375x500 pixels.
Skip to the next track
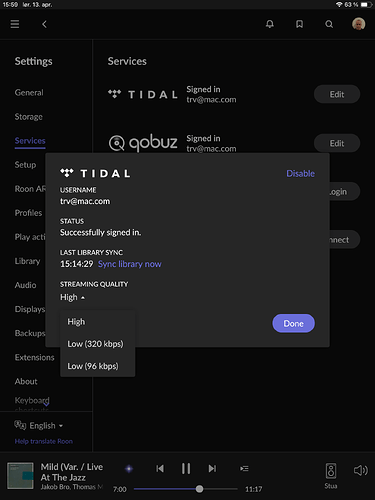pos(212,469)
